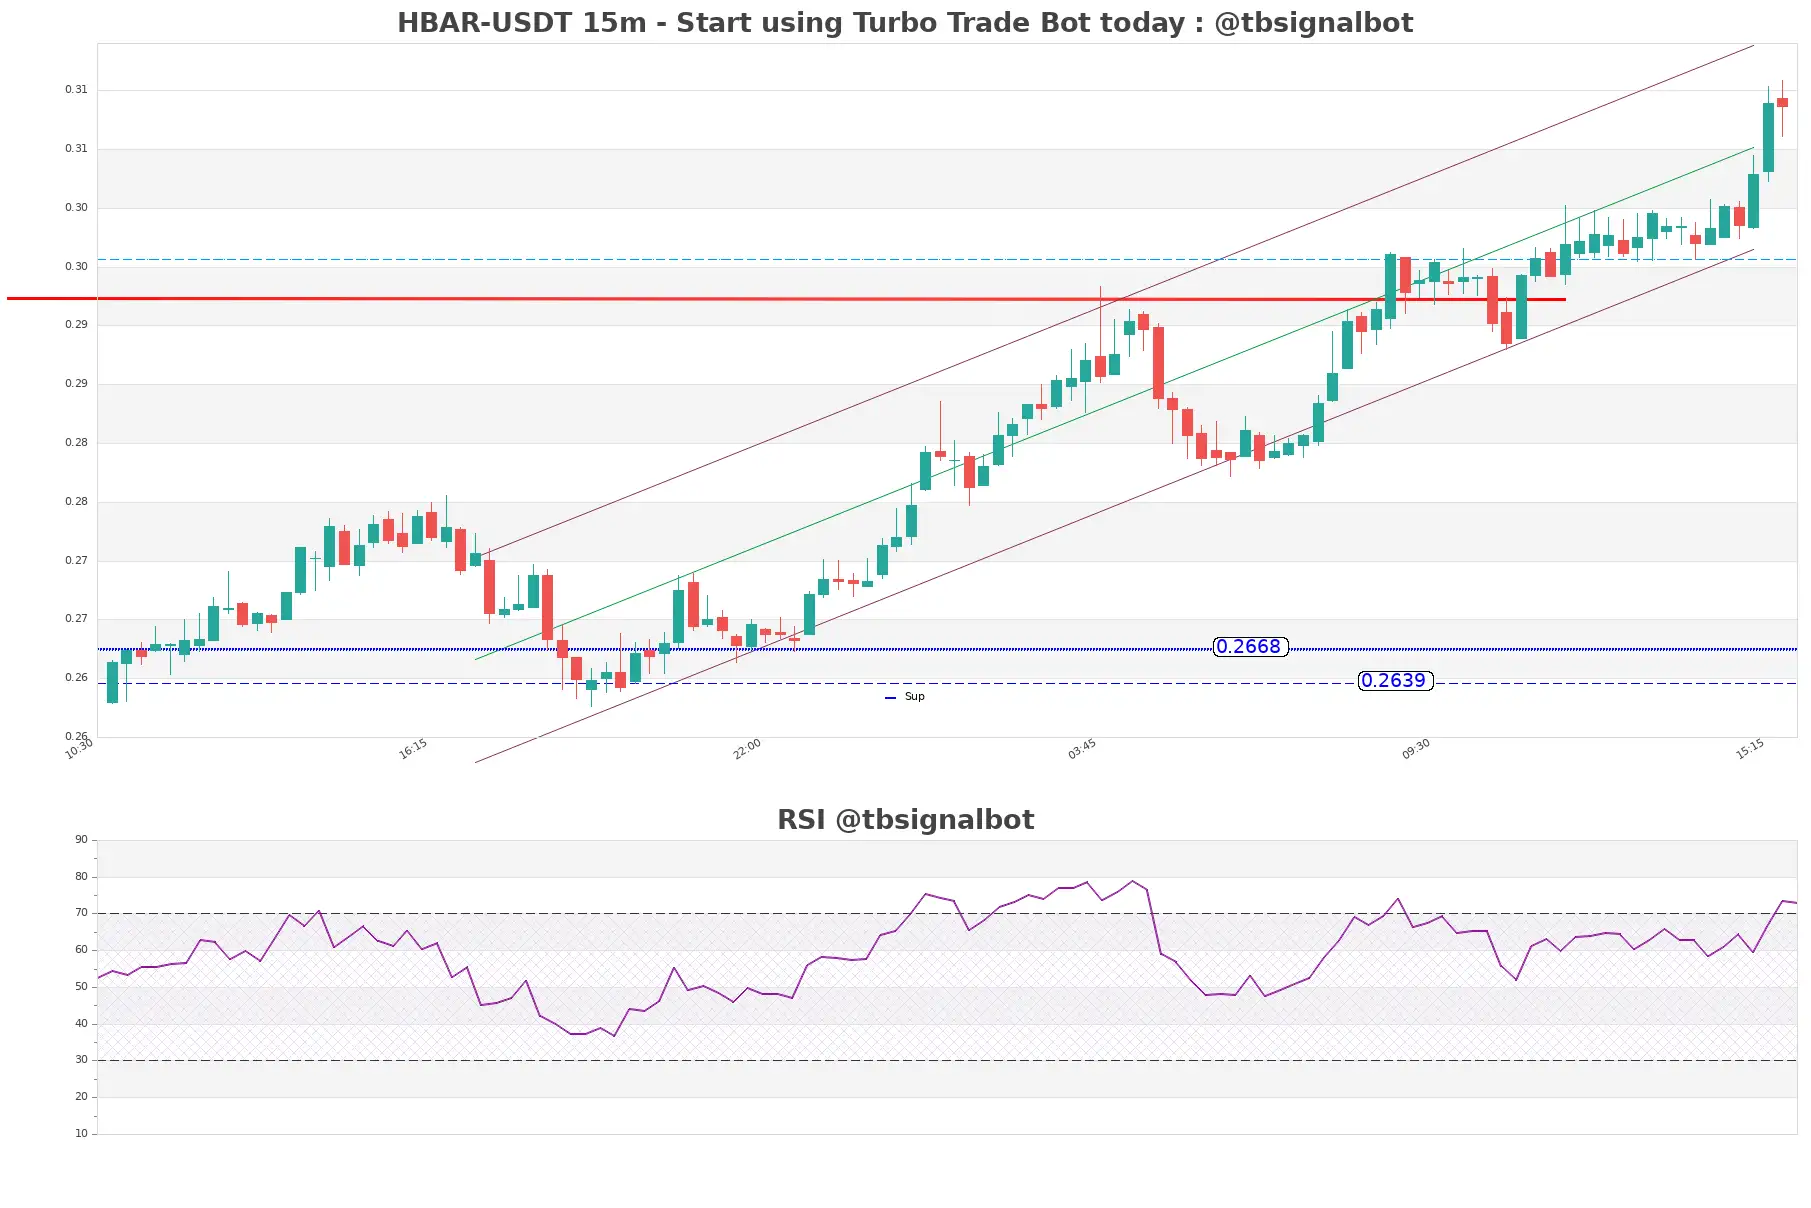Viewport: 1811px width, 1208px height.
Task: Click the 22:00 time axis label
Action: point(747,749)
